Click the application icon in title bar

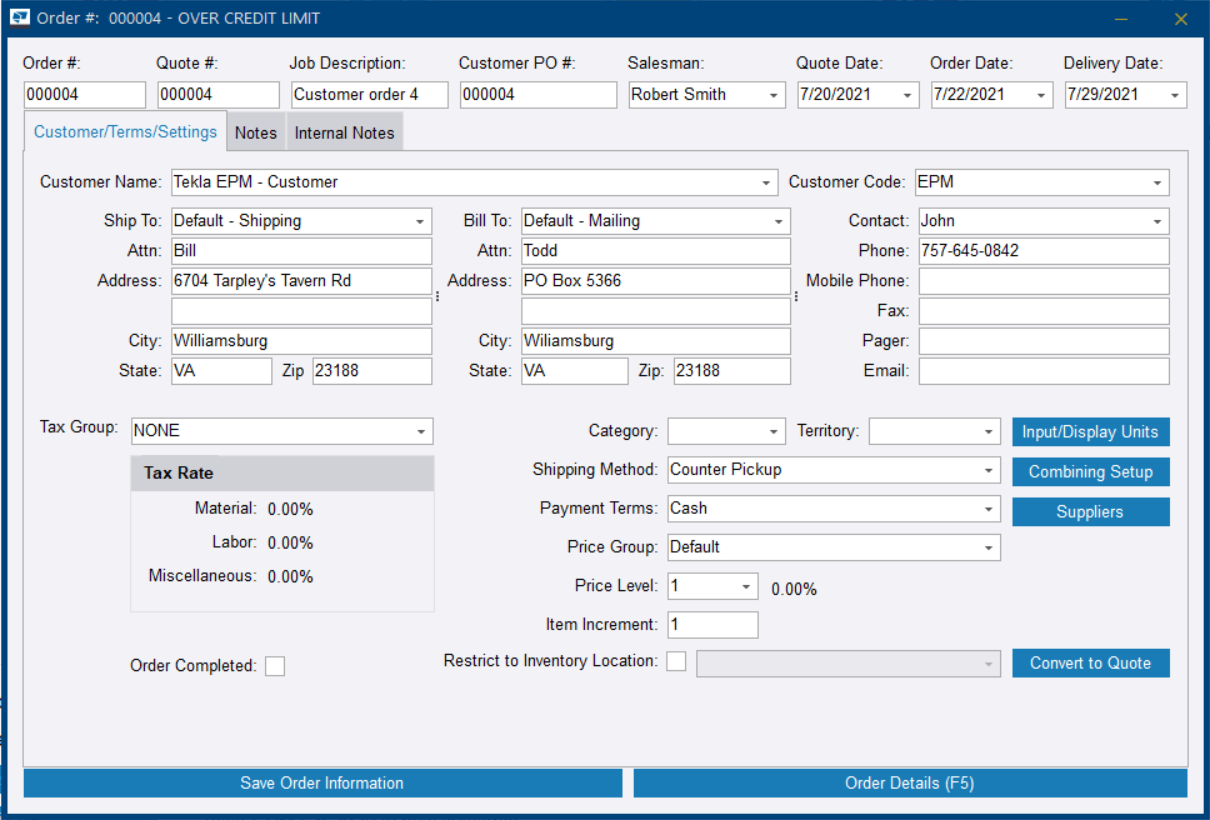tap(19, 18)
